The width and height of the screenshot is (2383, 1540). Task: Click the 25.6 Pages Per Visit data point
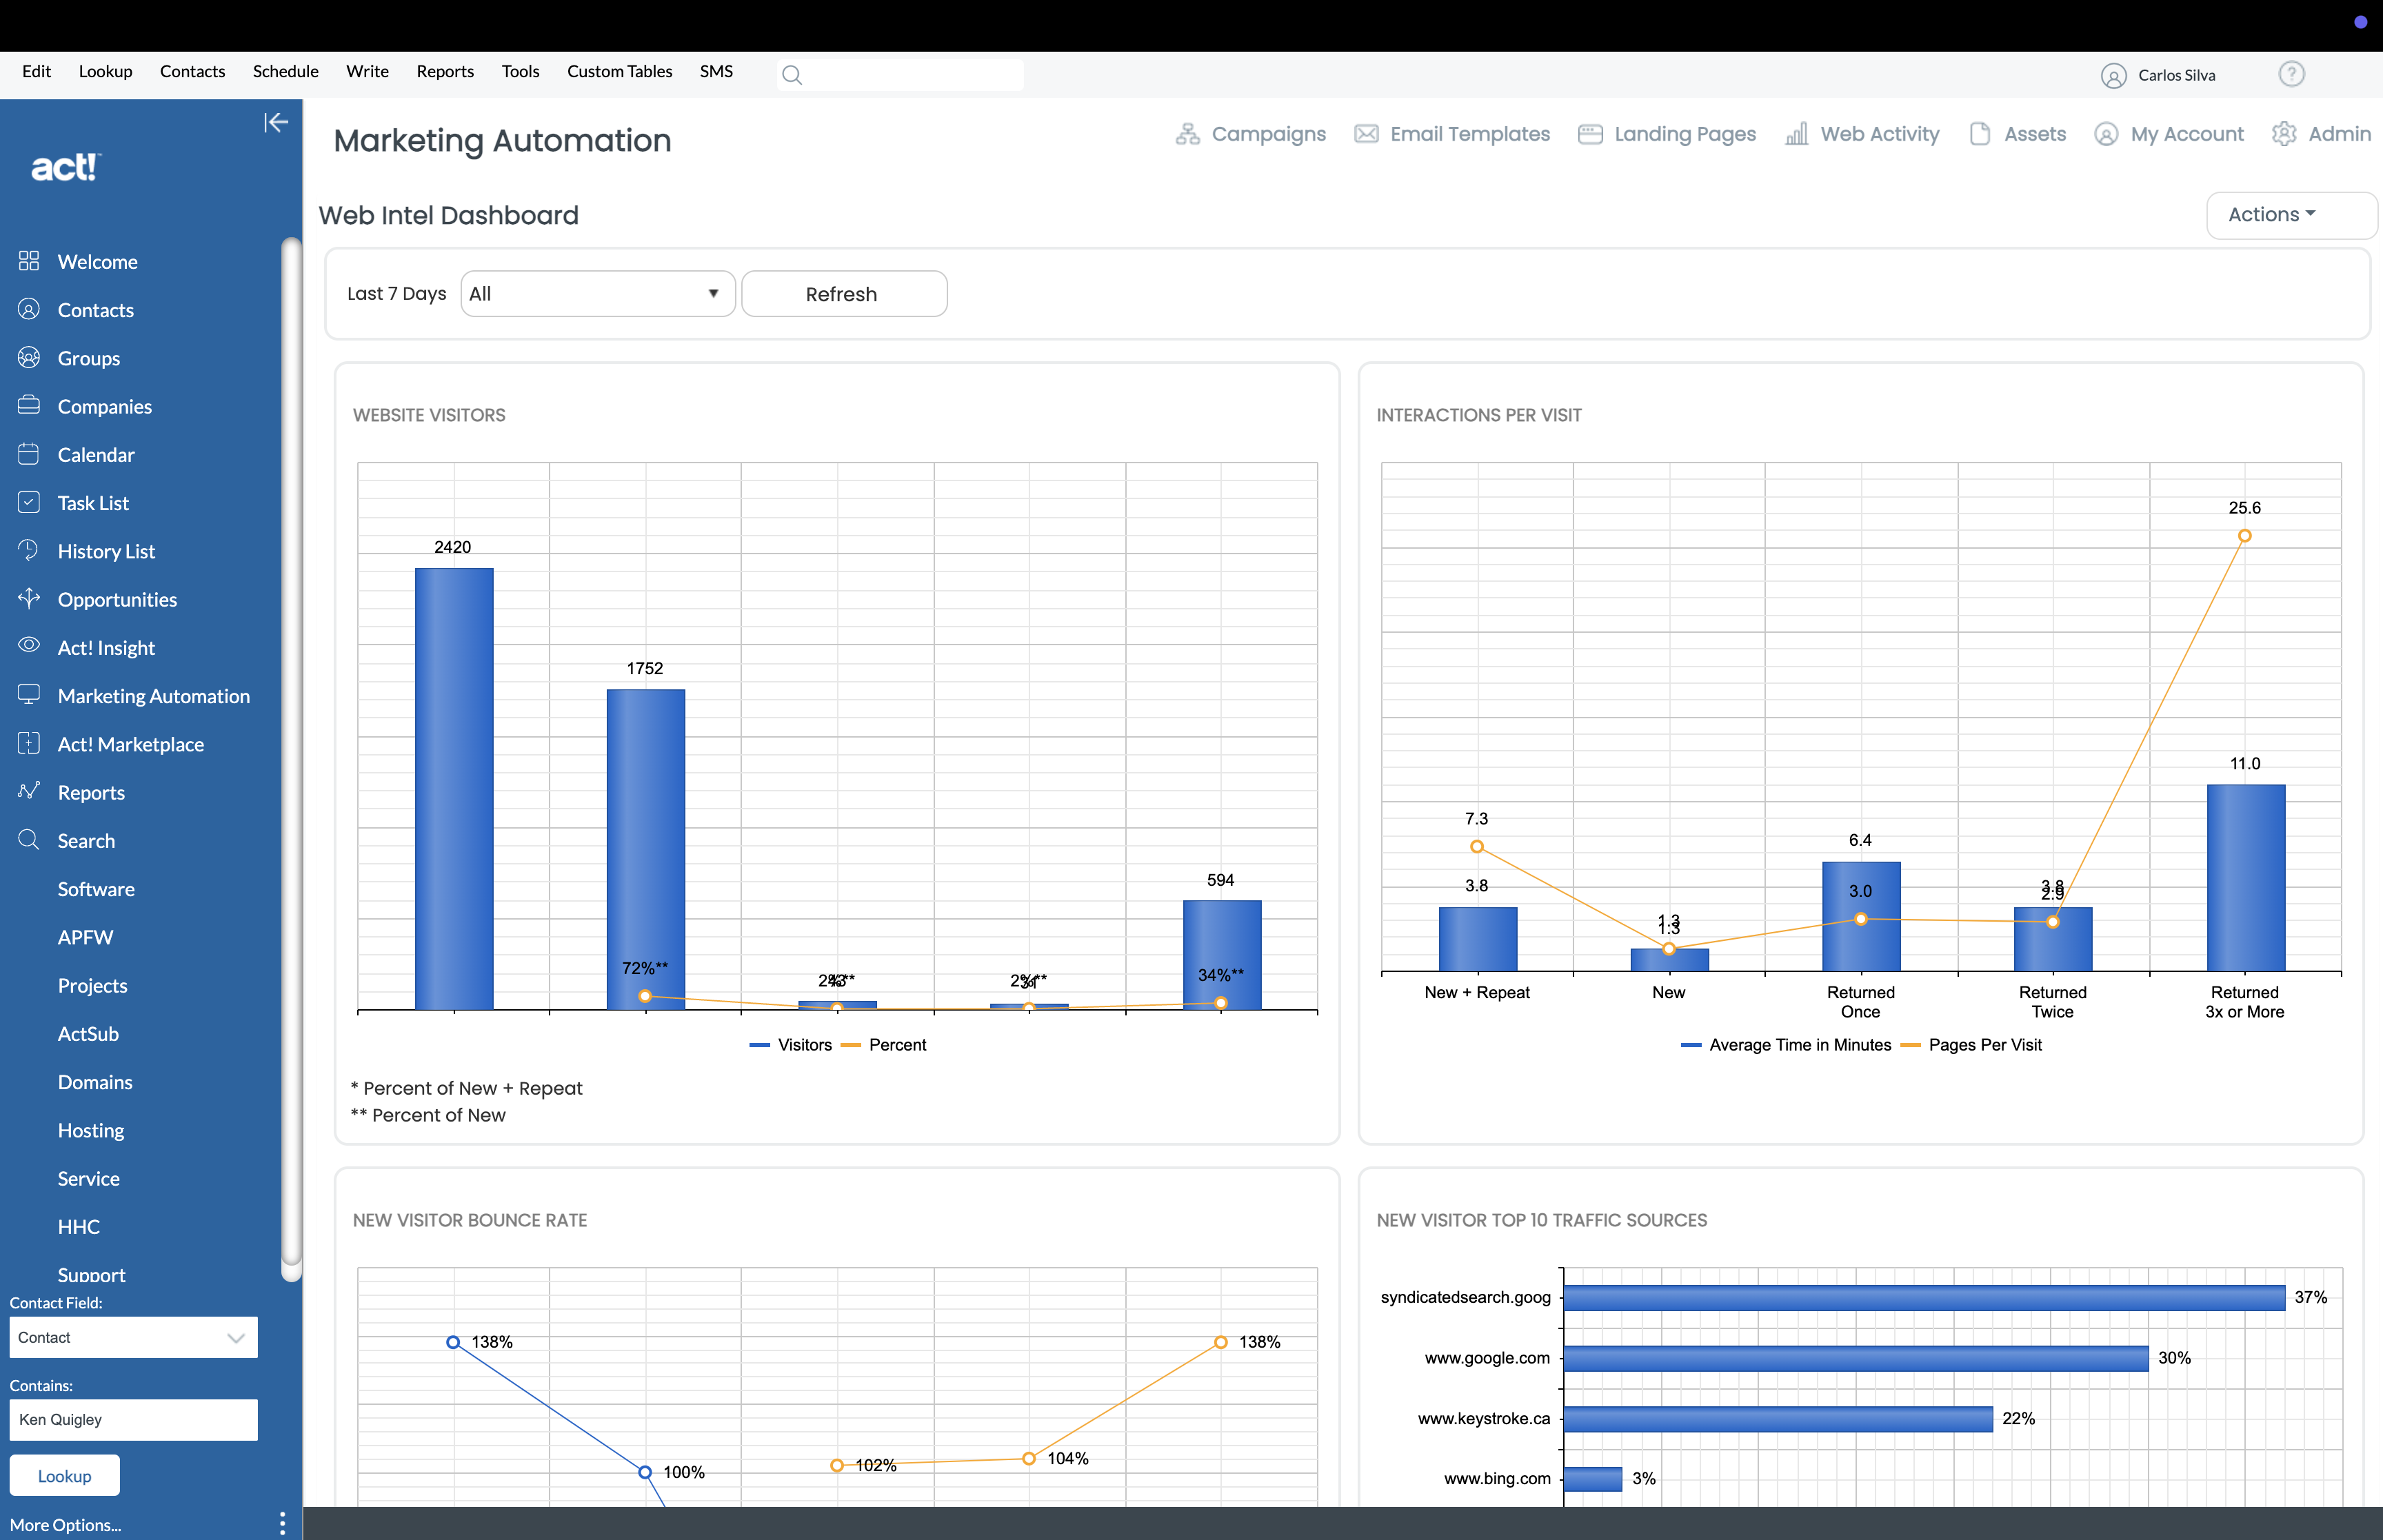pyautogui.click(x=2244, y=536)
